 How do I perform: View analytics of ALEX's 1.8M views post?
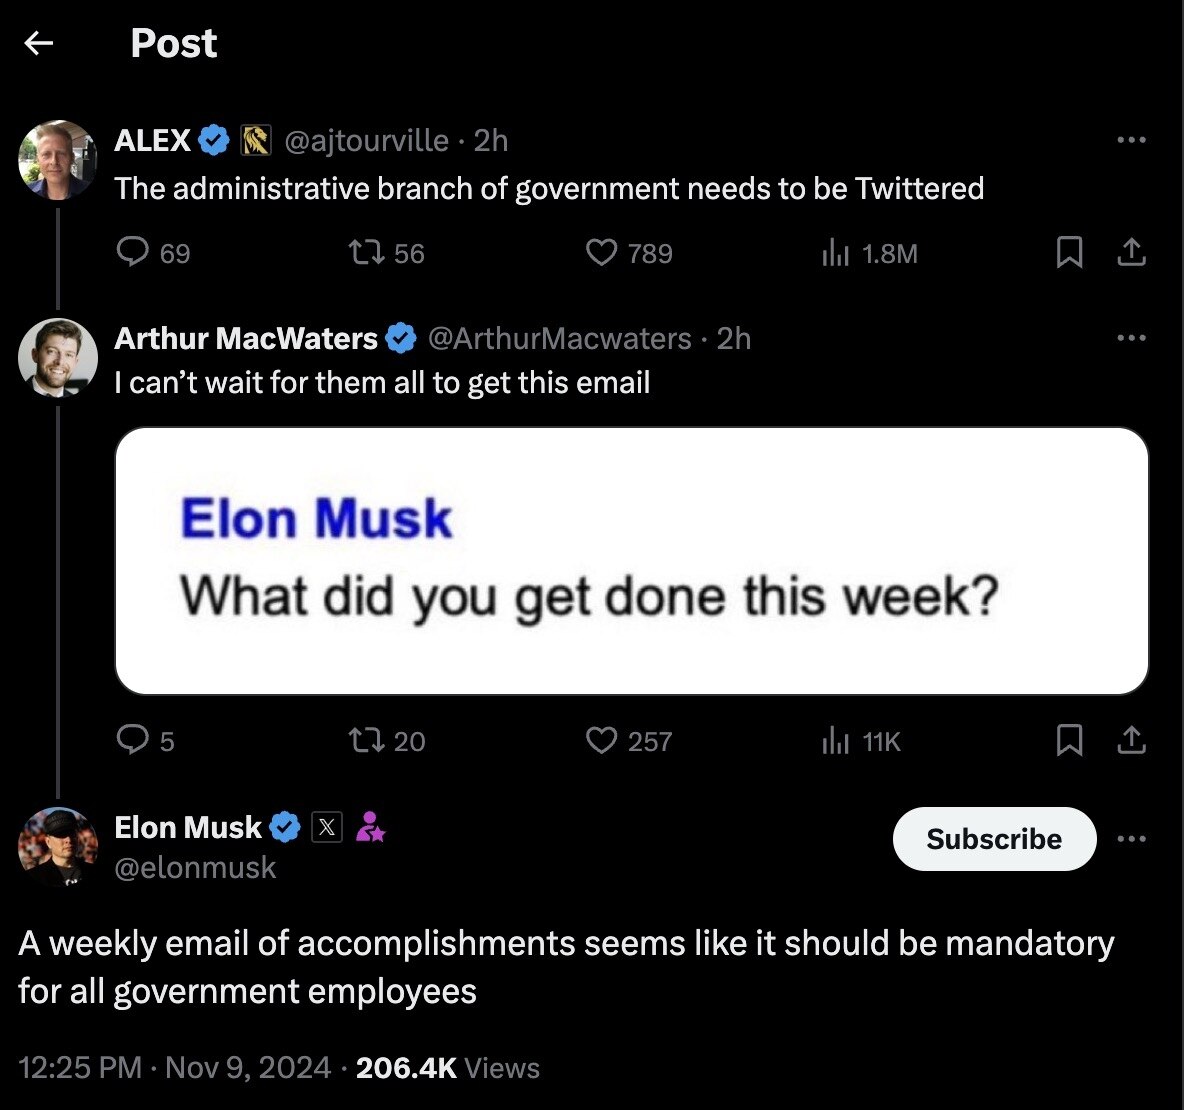[x=835, y=253]
